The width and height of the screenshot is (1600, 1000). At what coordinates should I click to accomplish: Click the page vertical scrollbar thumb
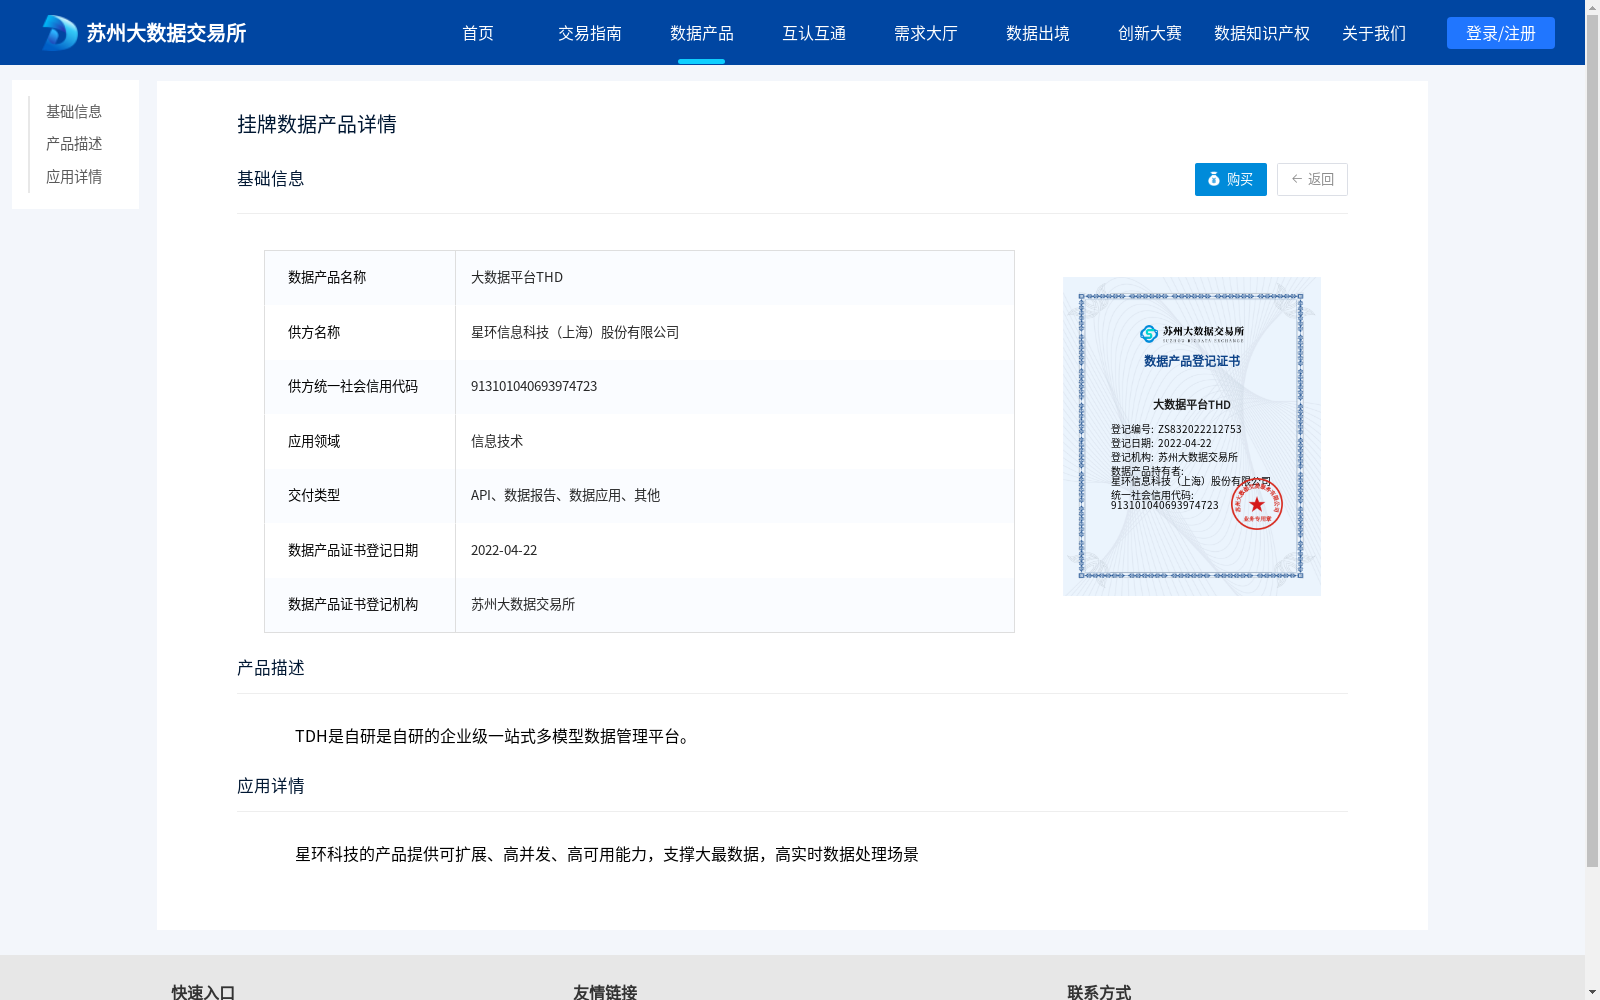[1592, 440]
